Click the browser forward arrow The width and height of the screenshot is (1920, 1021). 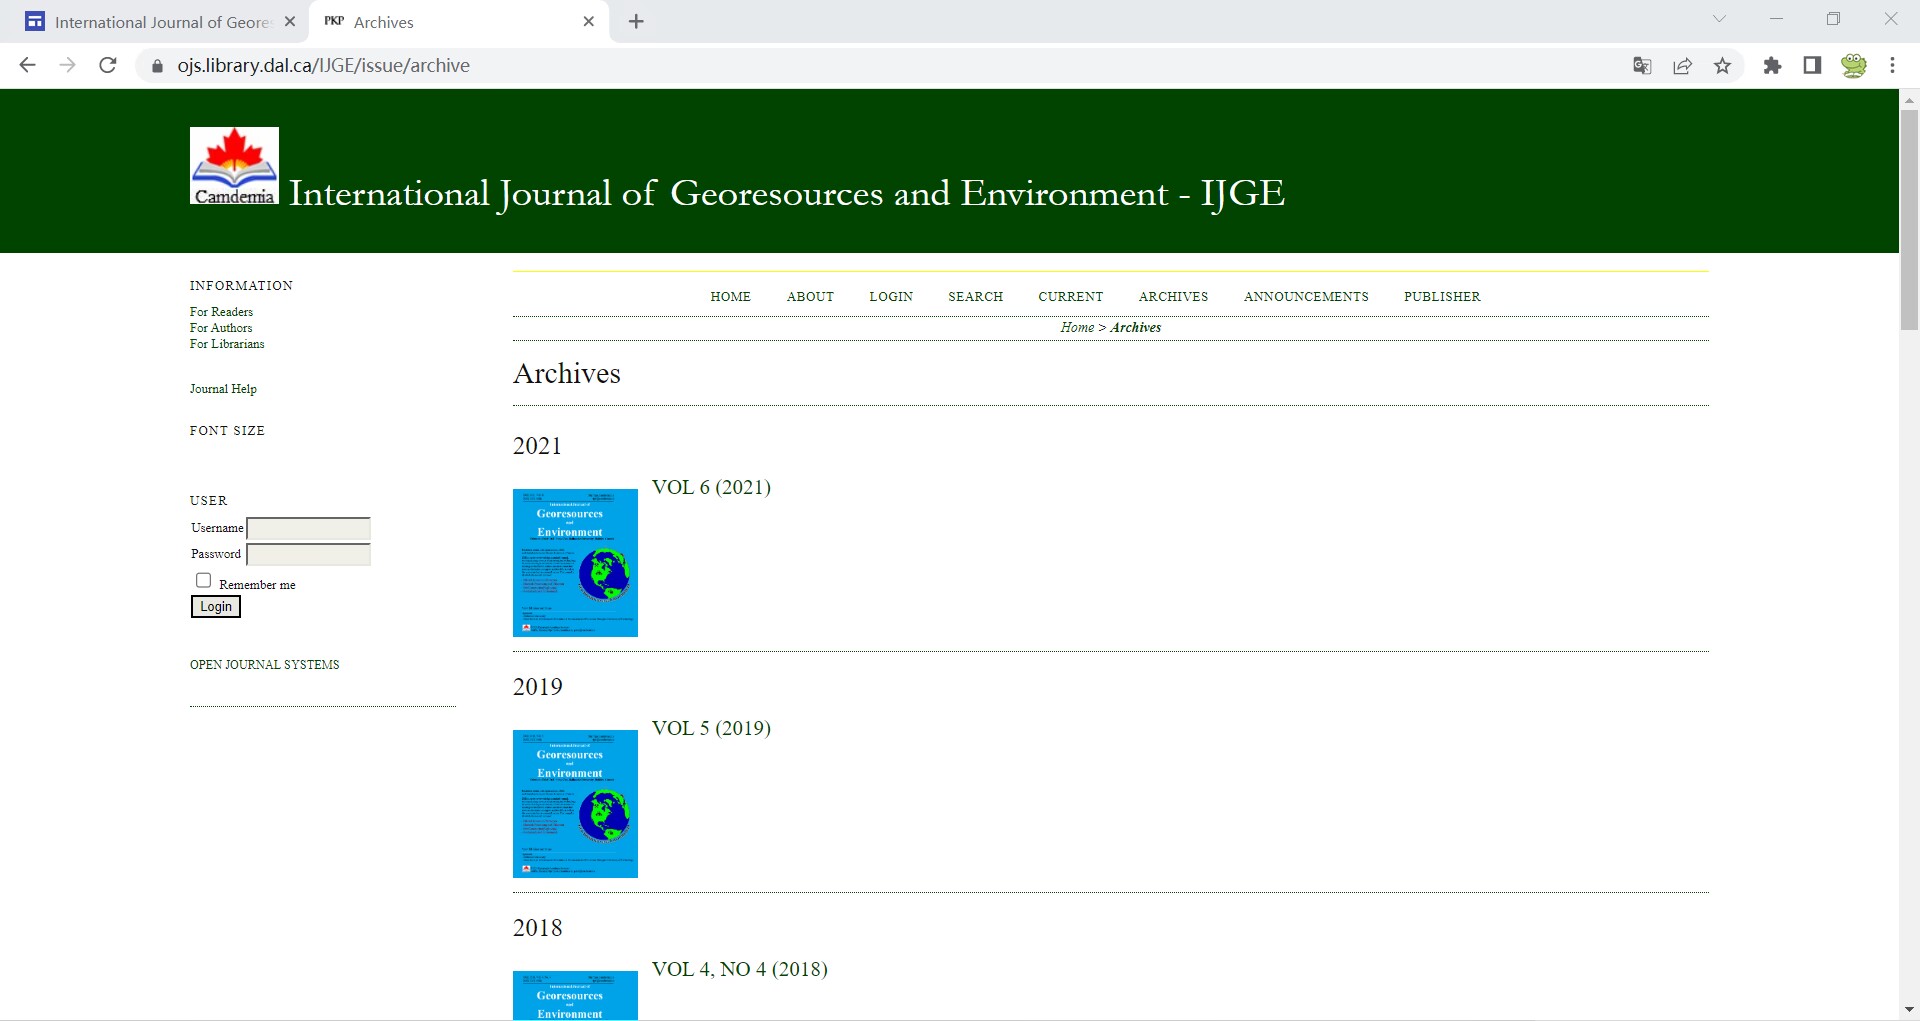click(x=67, y=65)
